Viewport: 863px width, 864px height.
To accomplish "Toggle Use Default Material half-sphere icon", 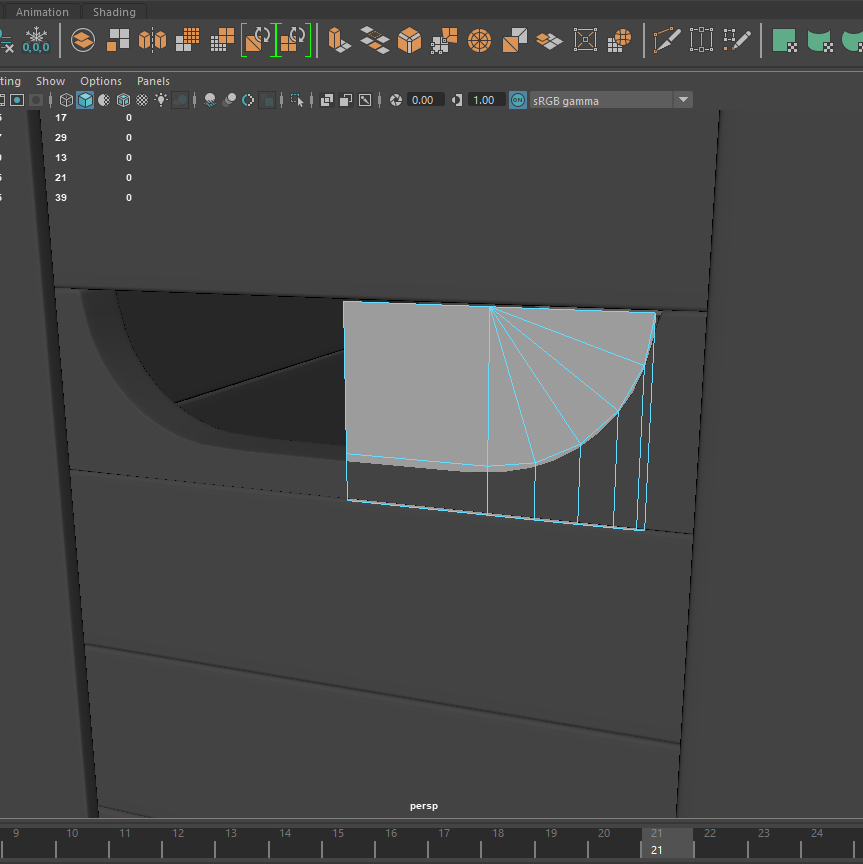I will coord(104,100).
